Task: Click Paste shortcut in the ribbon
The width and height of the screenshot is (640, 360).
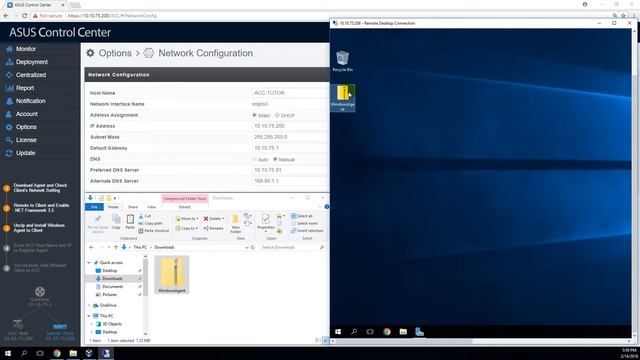Action: click(154, 231)
